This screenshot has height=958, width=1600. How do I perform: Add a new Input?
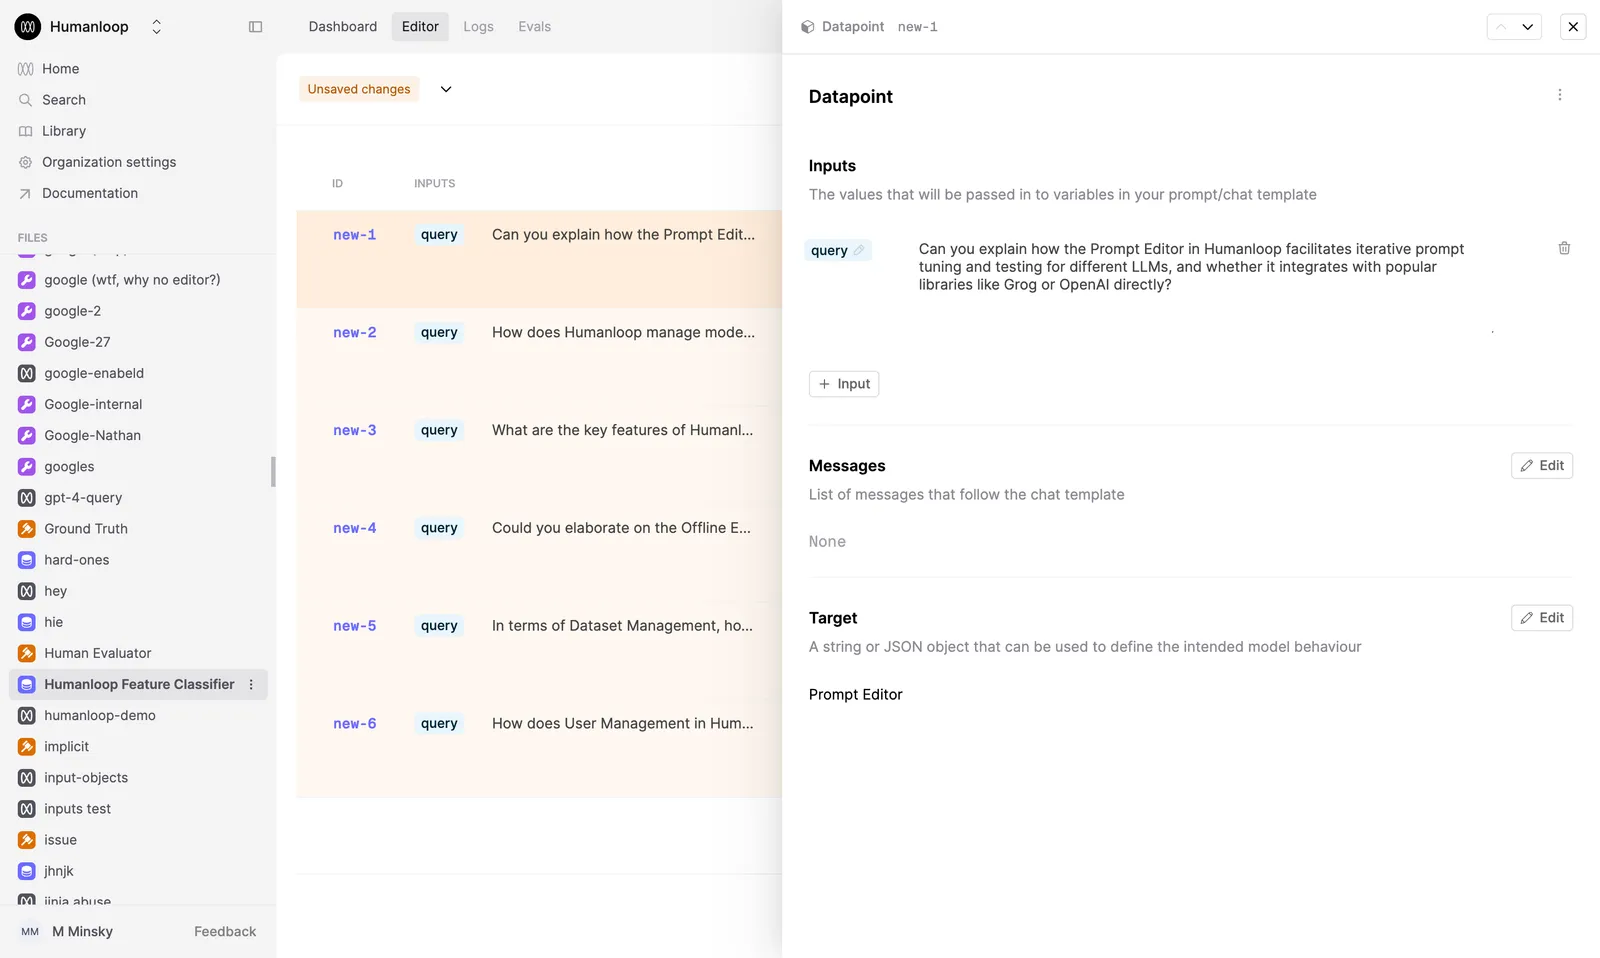coord(844,384)
